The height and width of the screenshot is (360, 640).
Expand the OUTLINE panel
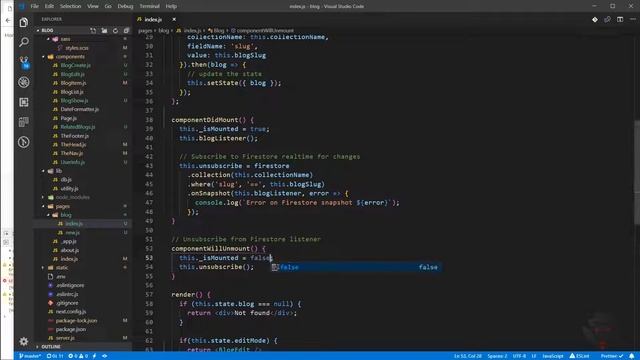[x=51, y=347]
